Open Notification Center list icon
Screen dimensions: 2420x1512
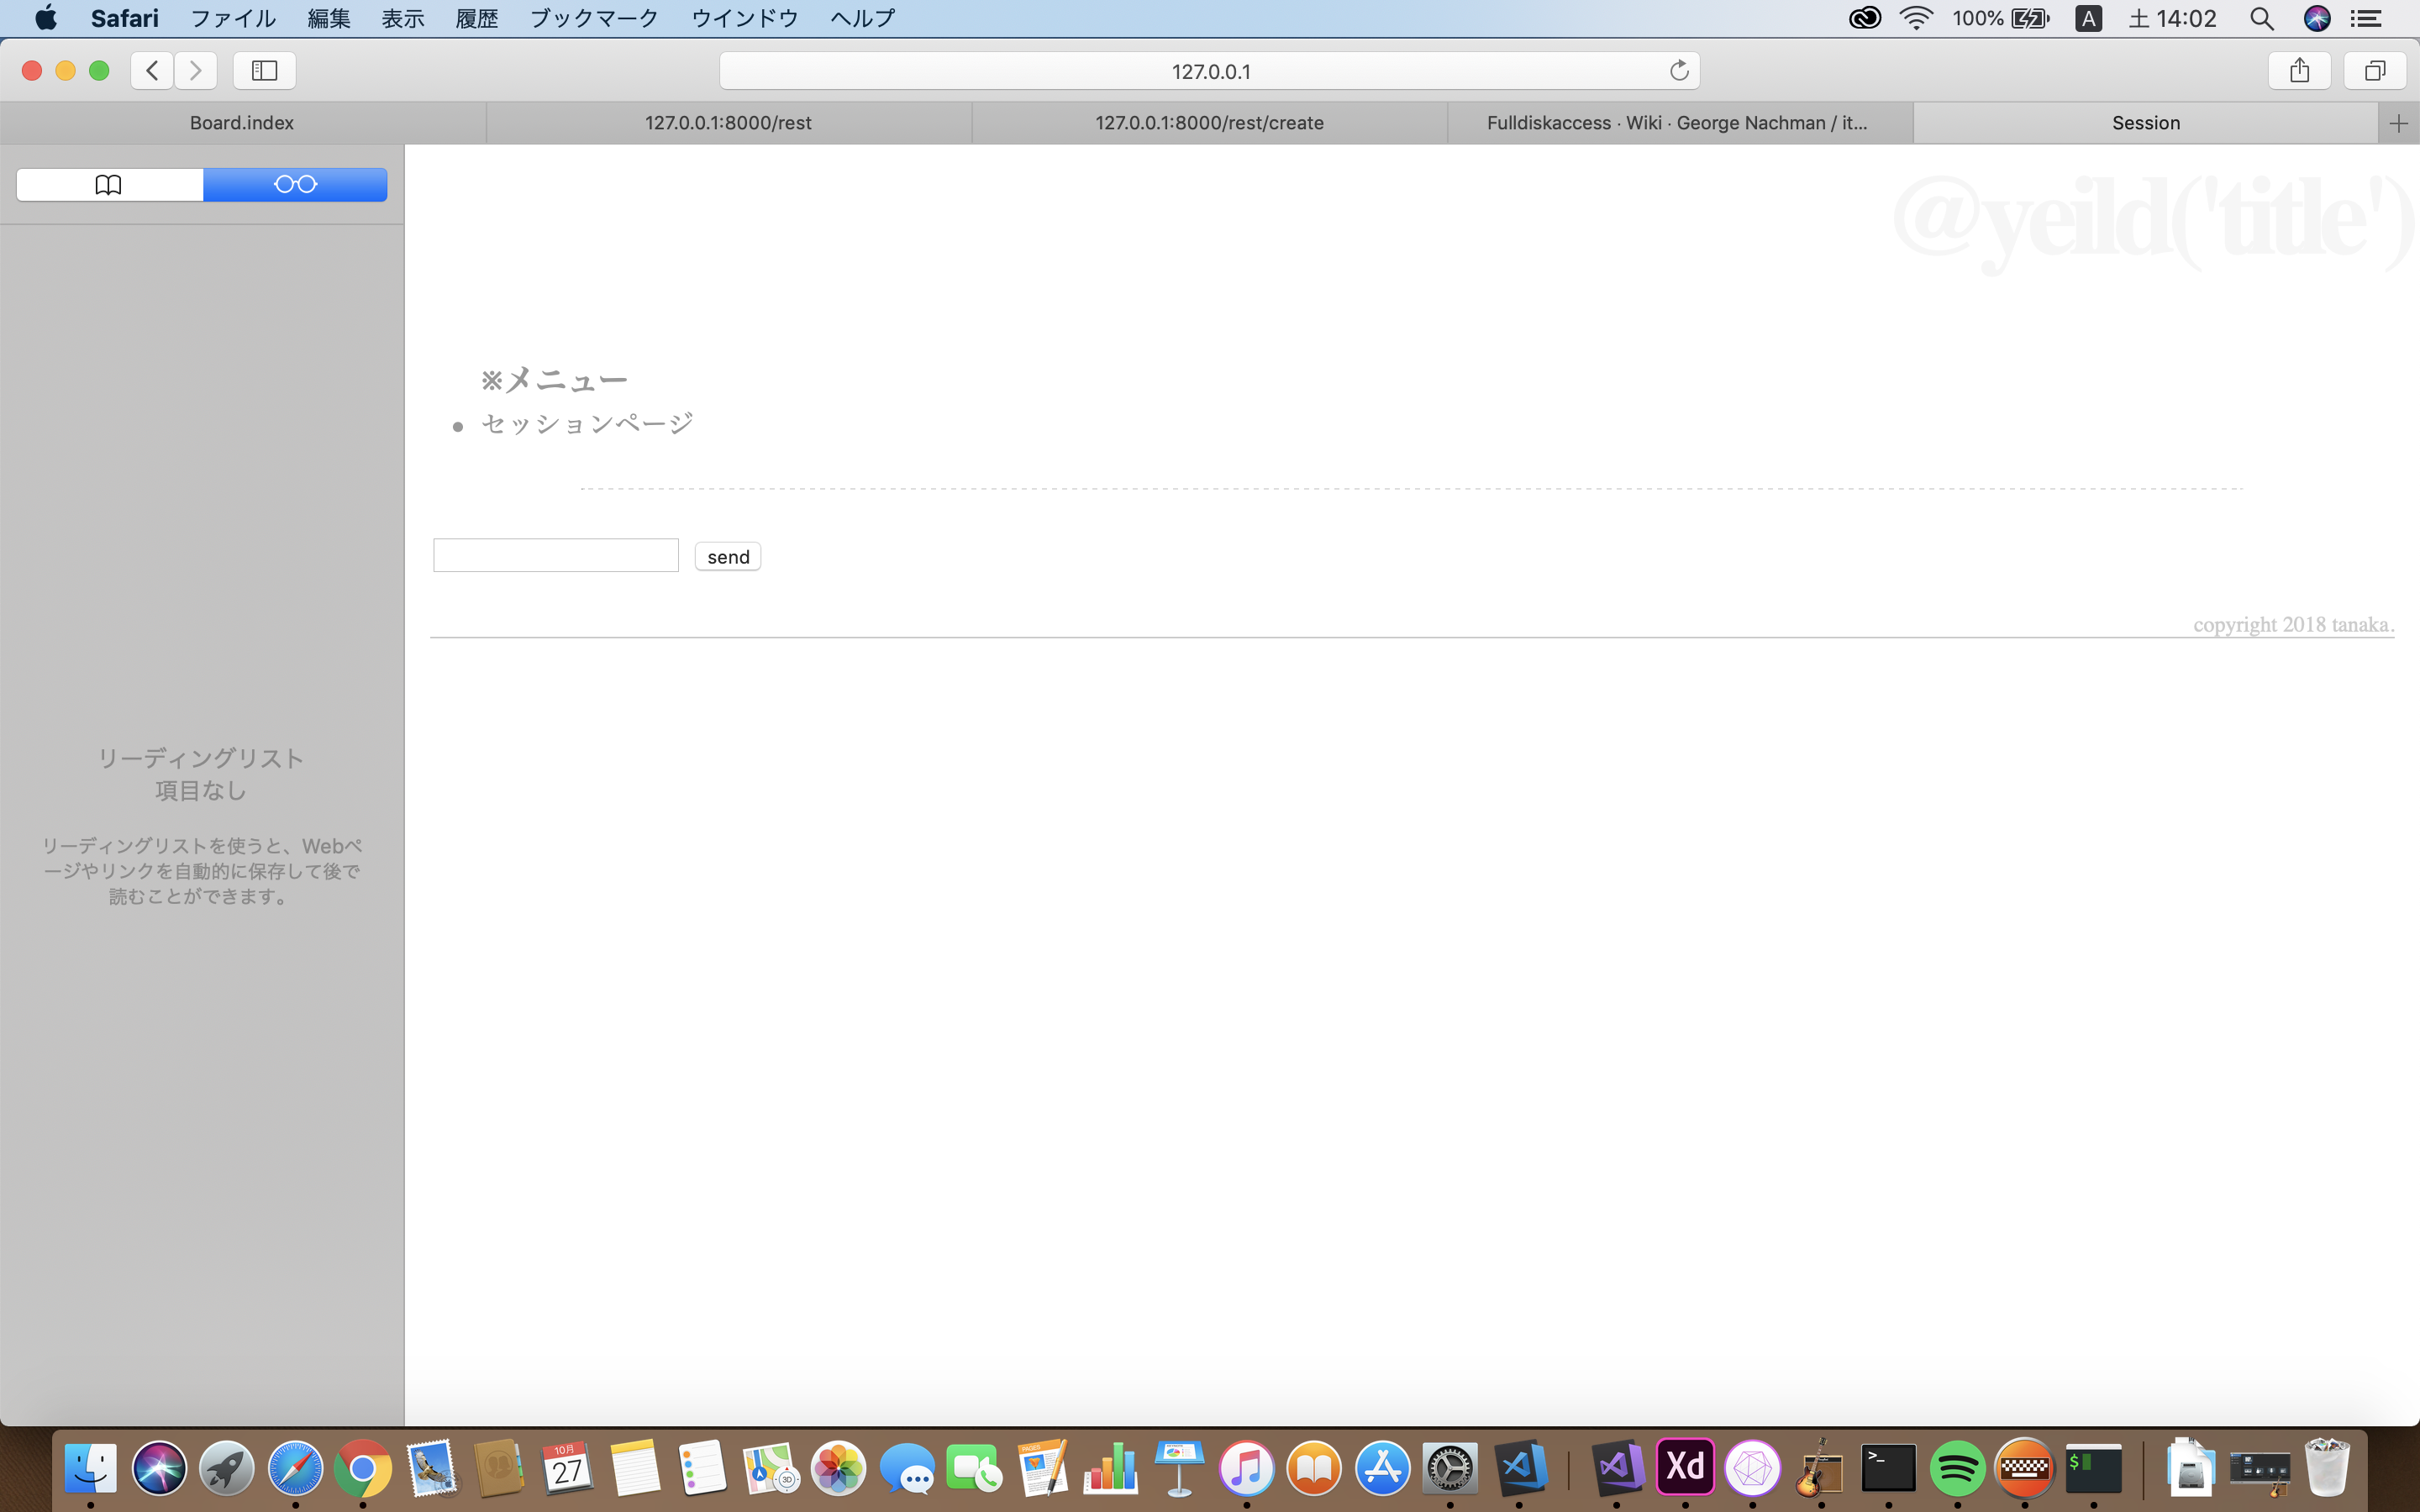pyautogui.click(x=2366, y=18)
